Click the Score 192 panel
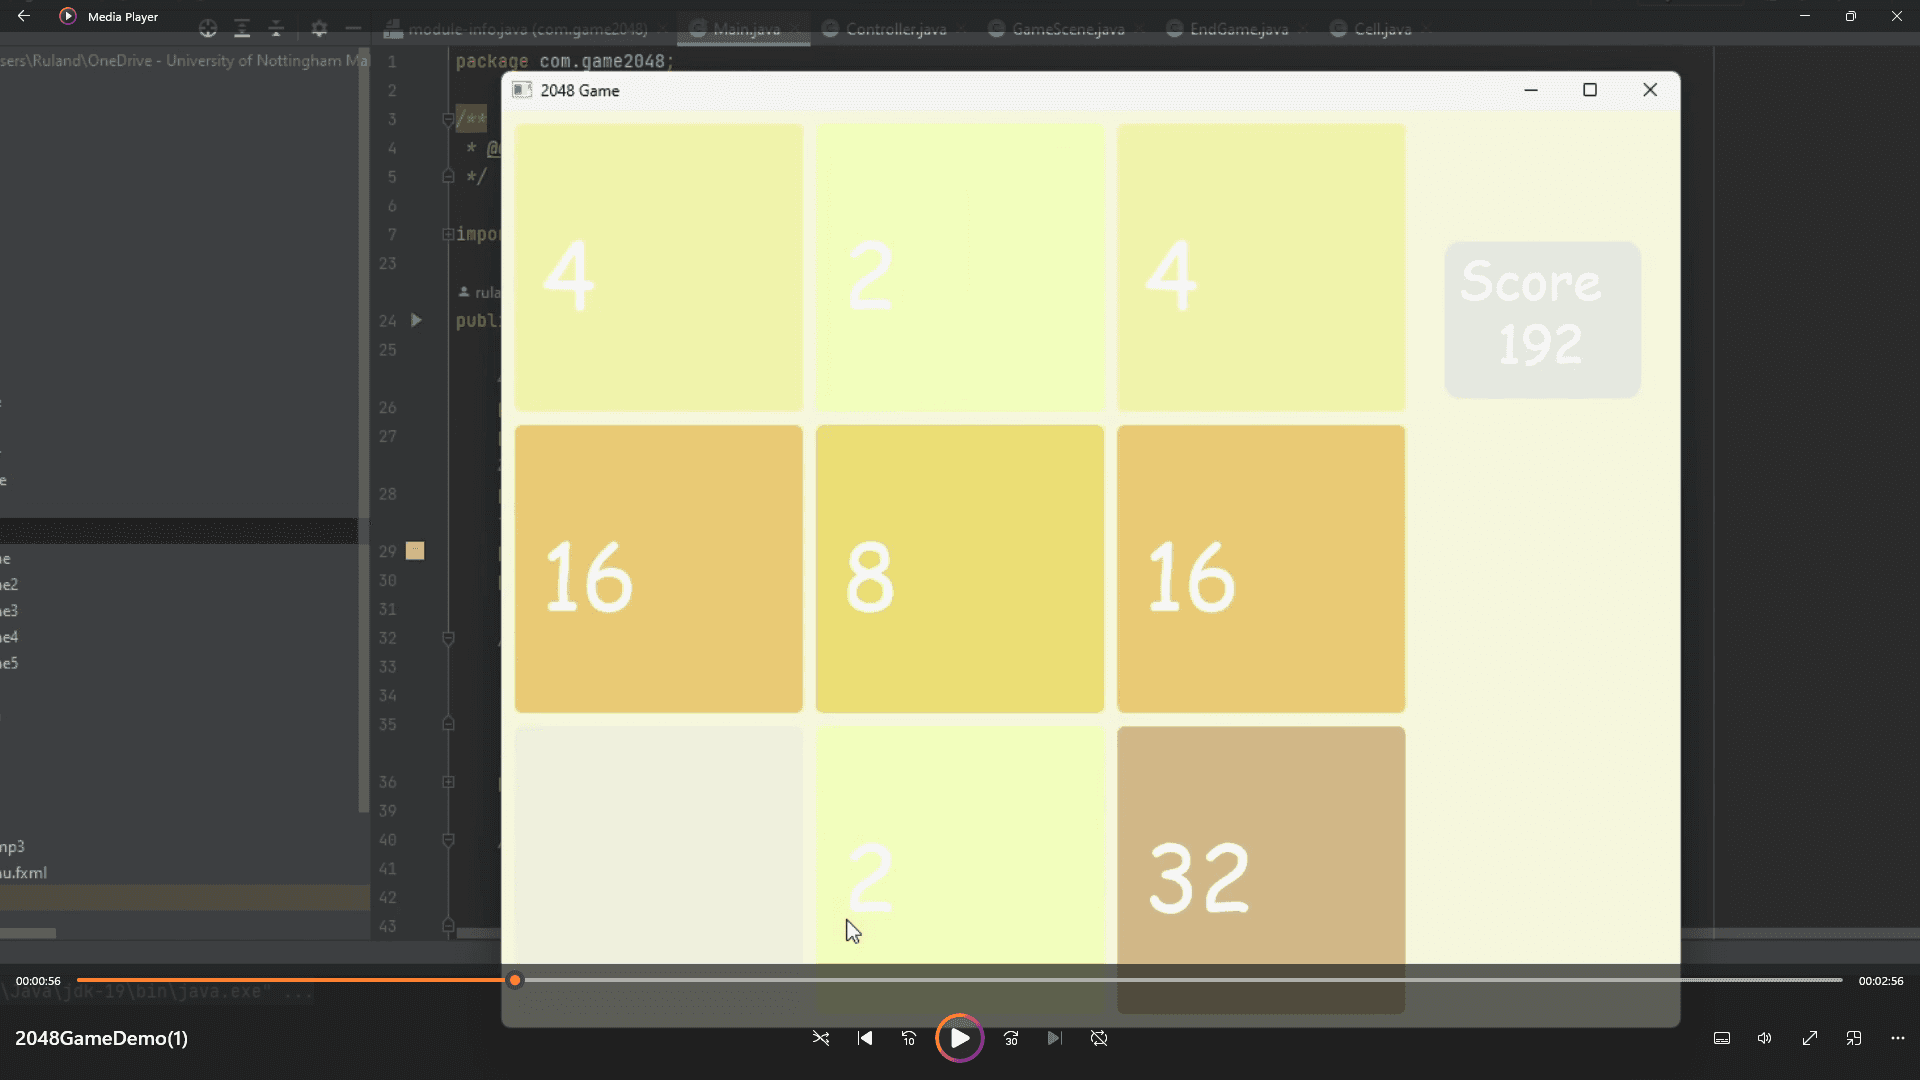Screen dimensions: 1920x1080 [x=1542, y=320]
